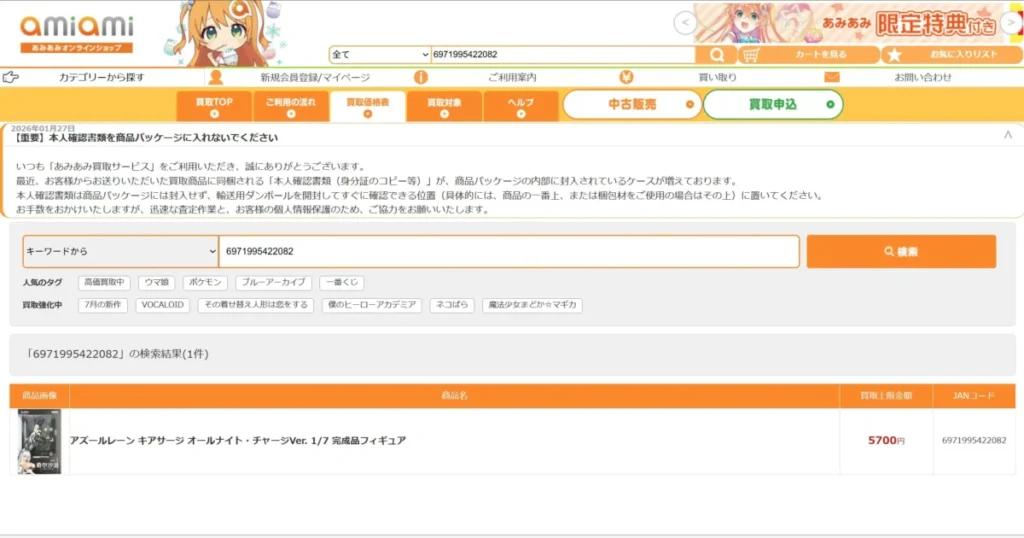Select the その着せ替え人形は恋をする tag
Viewport: 1024px width, 538px height.
[x=256, y=305]
